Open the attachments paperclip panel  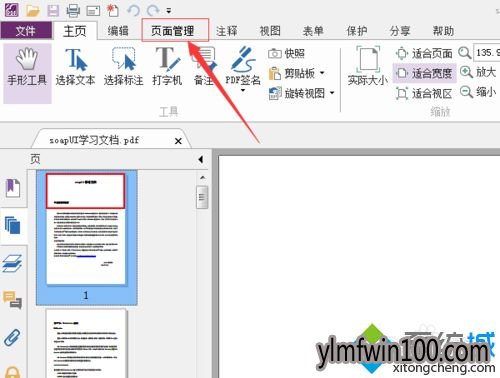(12, 337)
